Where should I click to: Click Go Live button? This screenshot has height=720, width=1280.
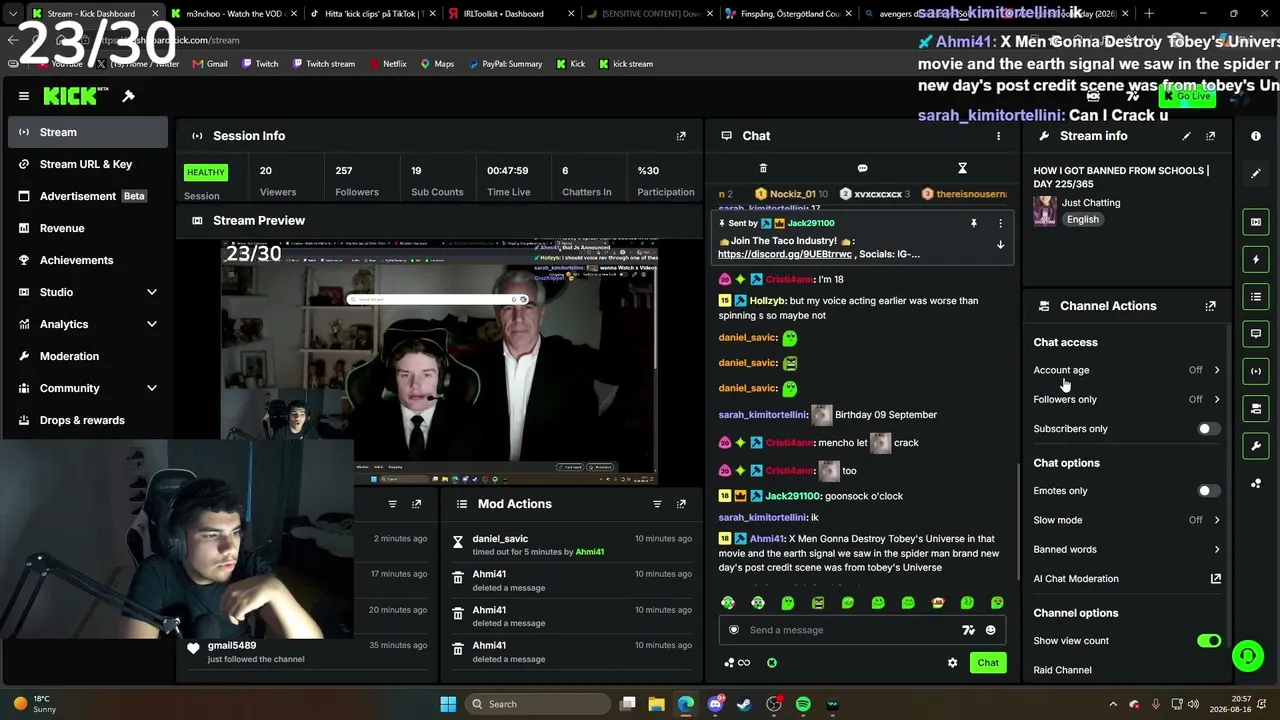[x=1187, y=96]
